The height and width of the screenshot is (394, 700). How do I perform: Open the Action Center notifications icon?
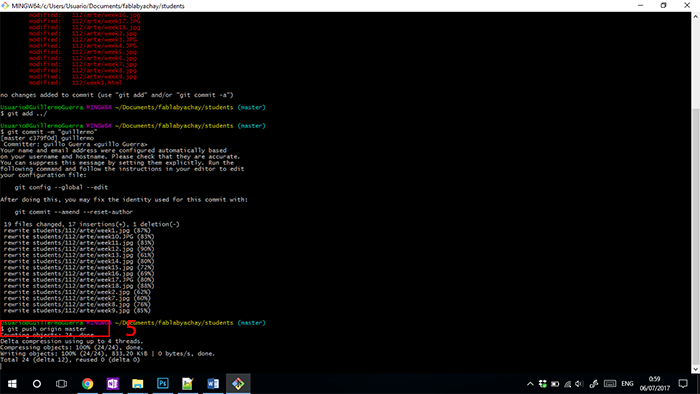coord(683,384)
